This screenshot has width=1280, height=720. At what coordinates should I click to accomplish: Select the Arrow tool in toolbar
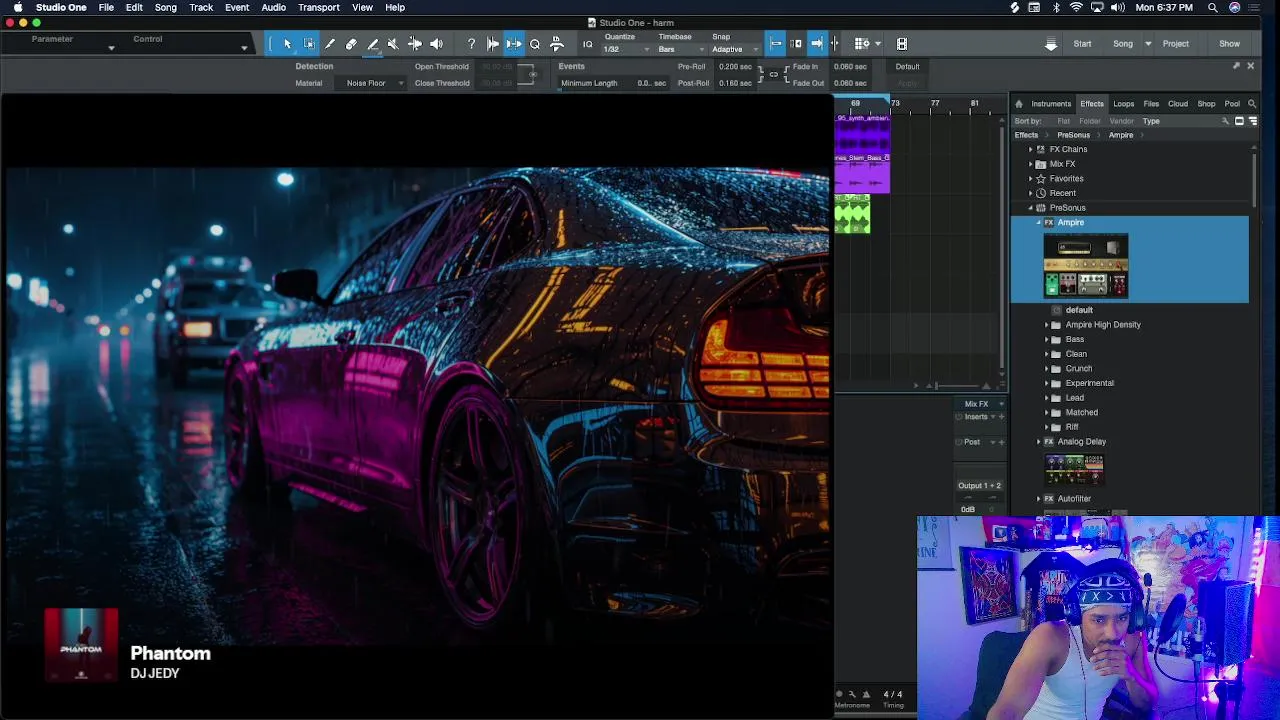287,44
